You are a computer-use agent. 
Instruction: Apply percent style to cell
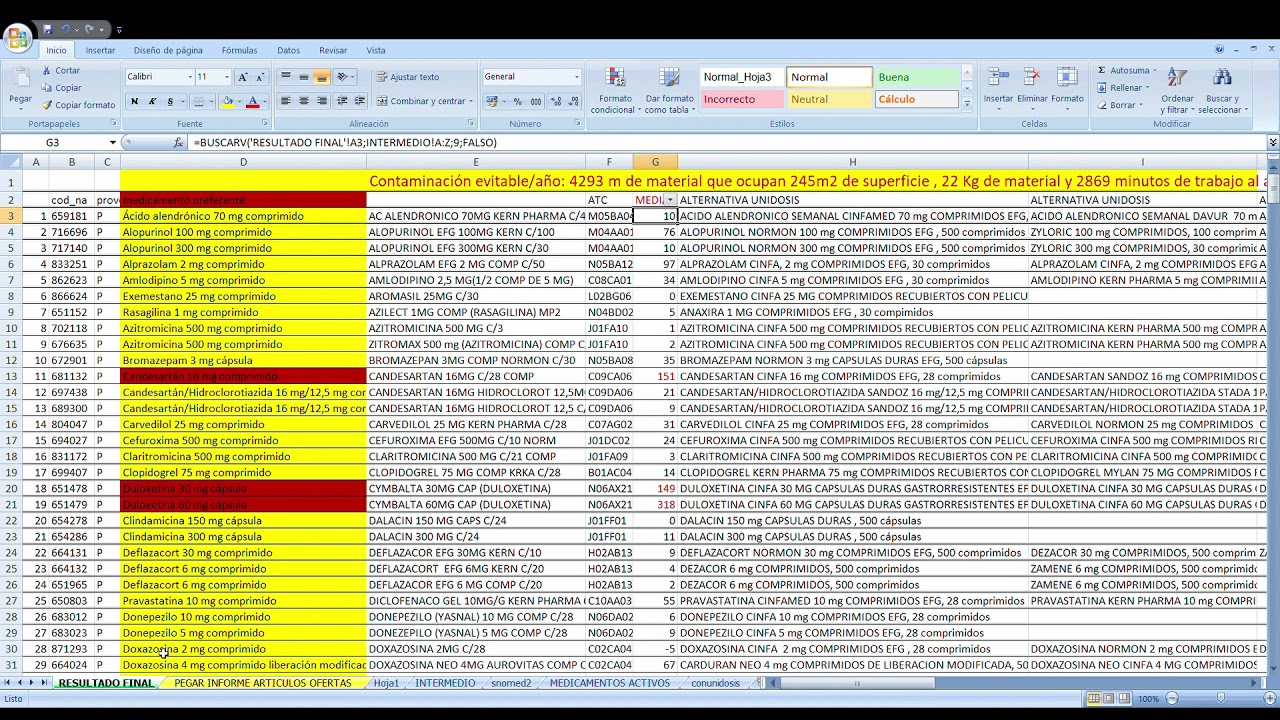point(517,101)
